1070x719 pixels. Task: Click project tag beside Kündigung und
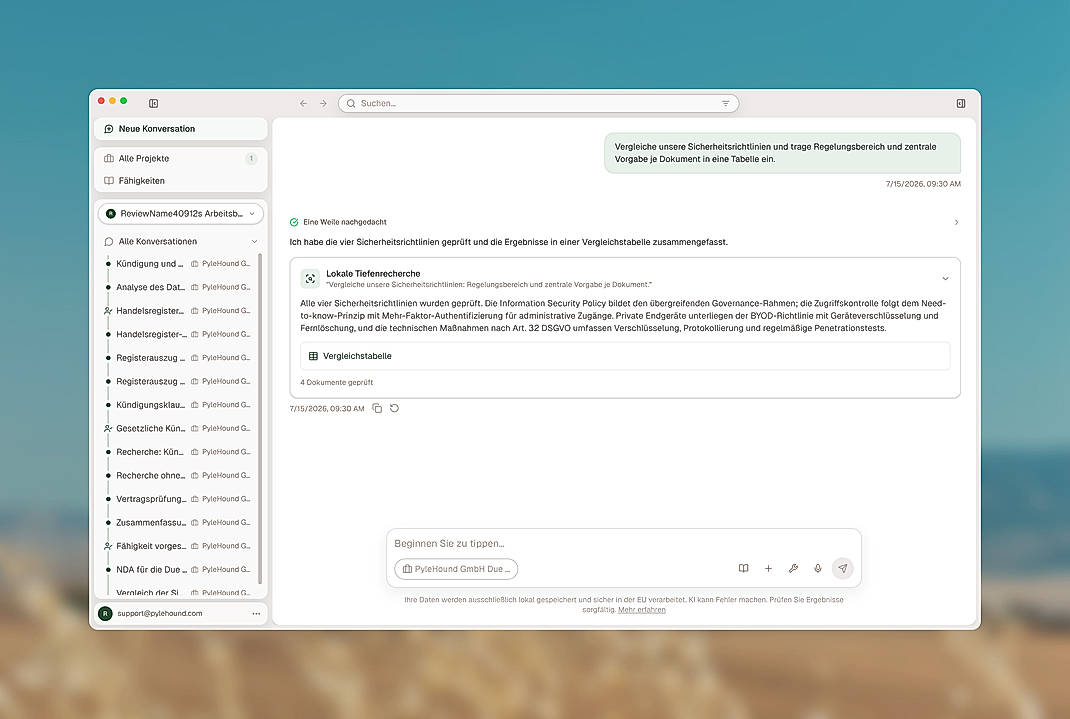pos(220,264)
